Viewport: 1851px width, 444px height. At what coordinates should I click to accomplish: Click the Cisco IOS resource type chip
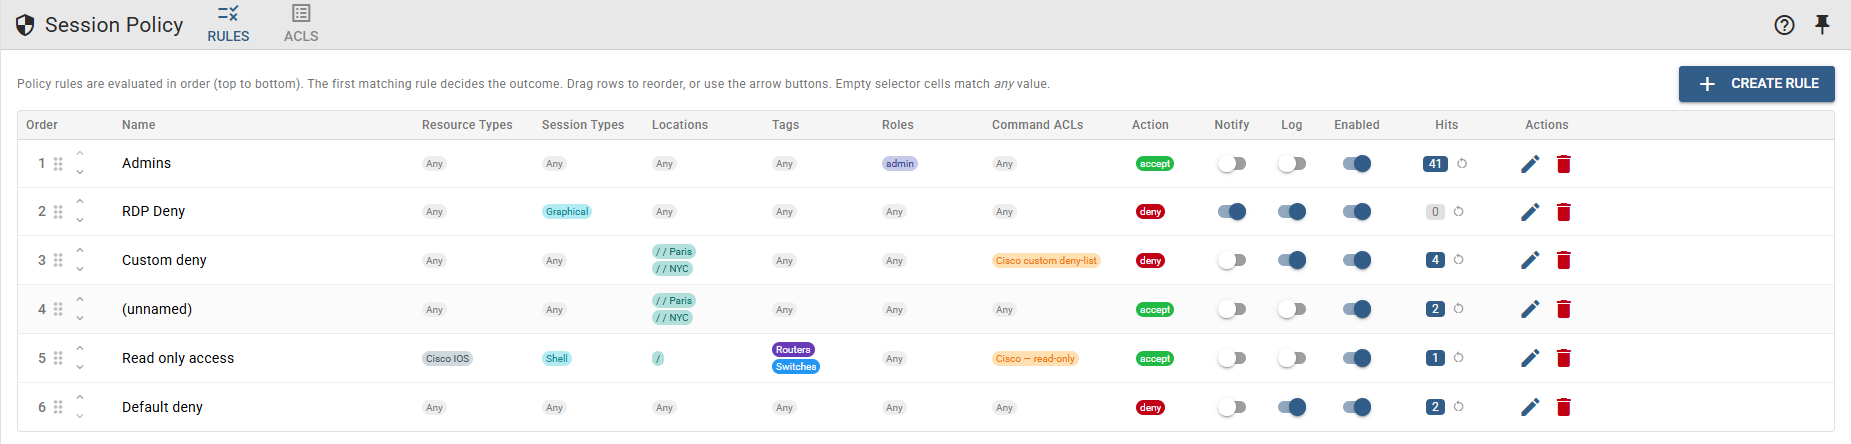447,358
